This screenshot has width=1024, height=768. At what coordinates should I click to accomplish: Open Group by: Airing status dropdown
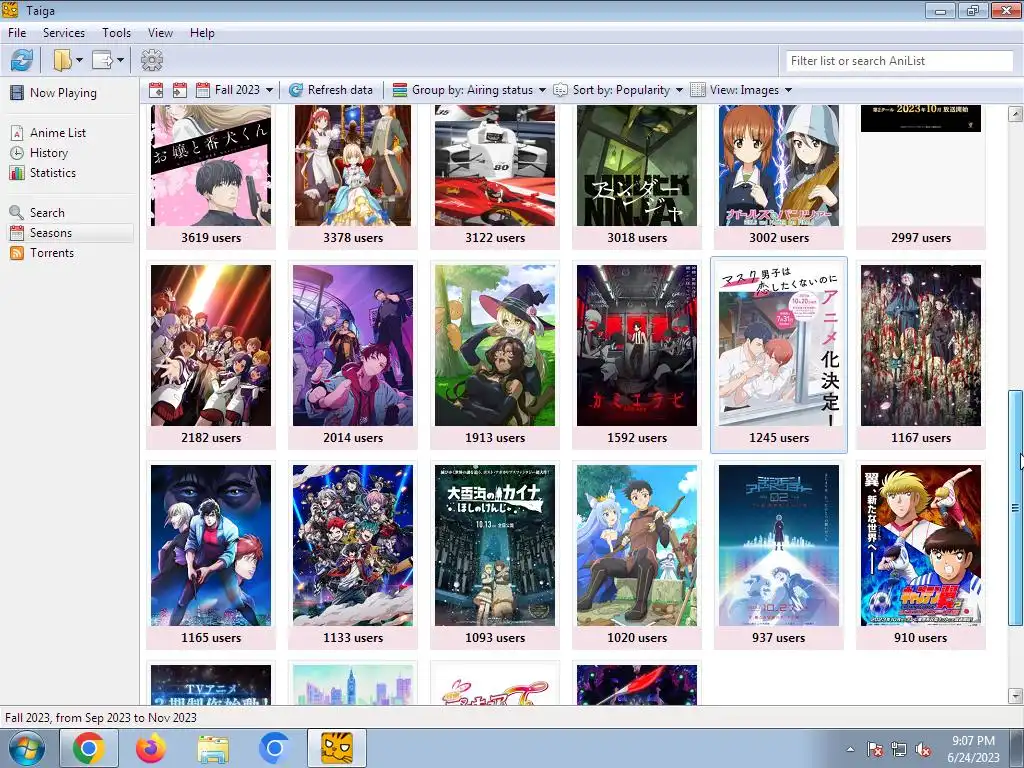[x=470, y=90]
